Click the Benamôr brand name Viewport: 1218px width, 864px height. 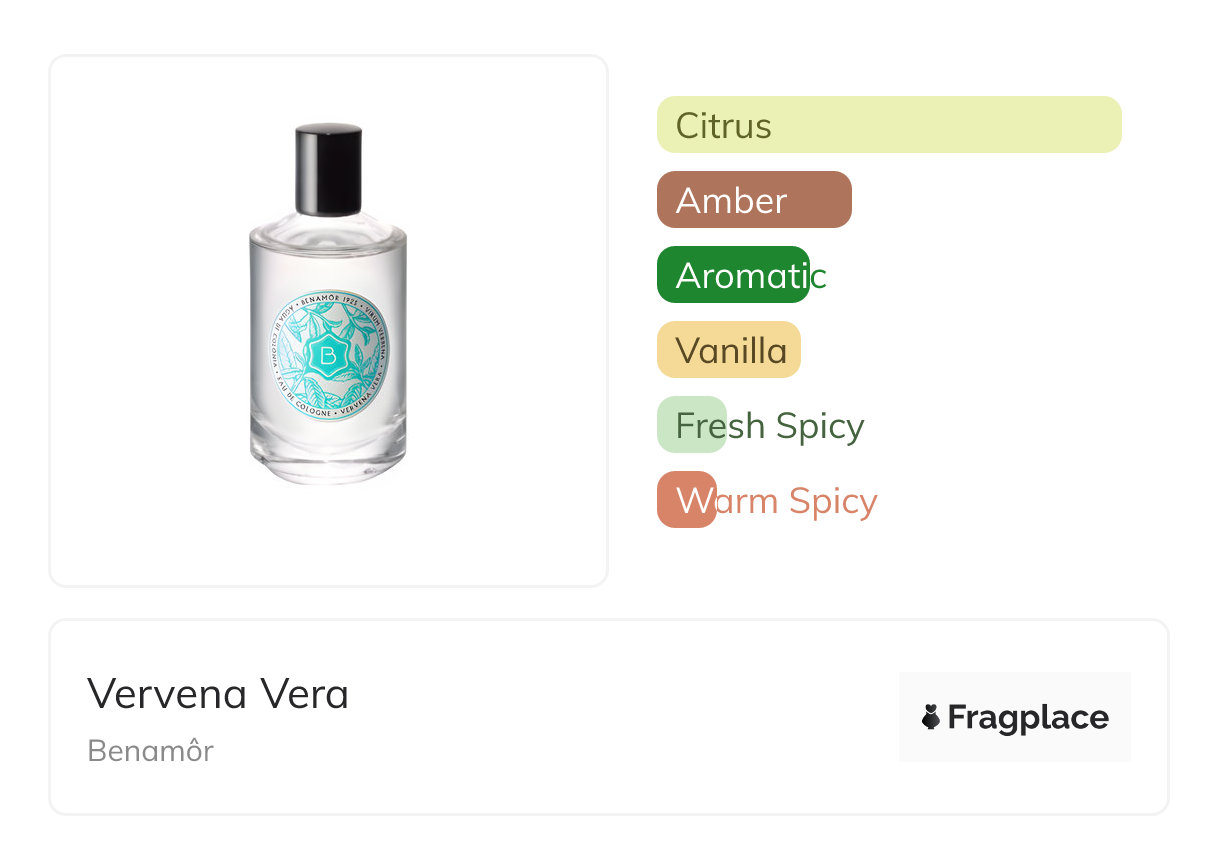pyautogui.click(x=151, y=751)
